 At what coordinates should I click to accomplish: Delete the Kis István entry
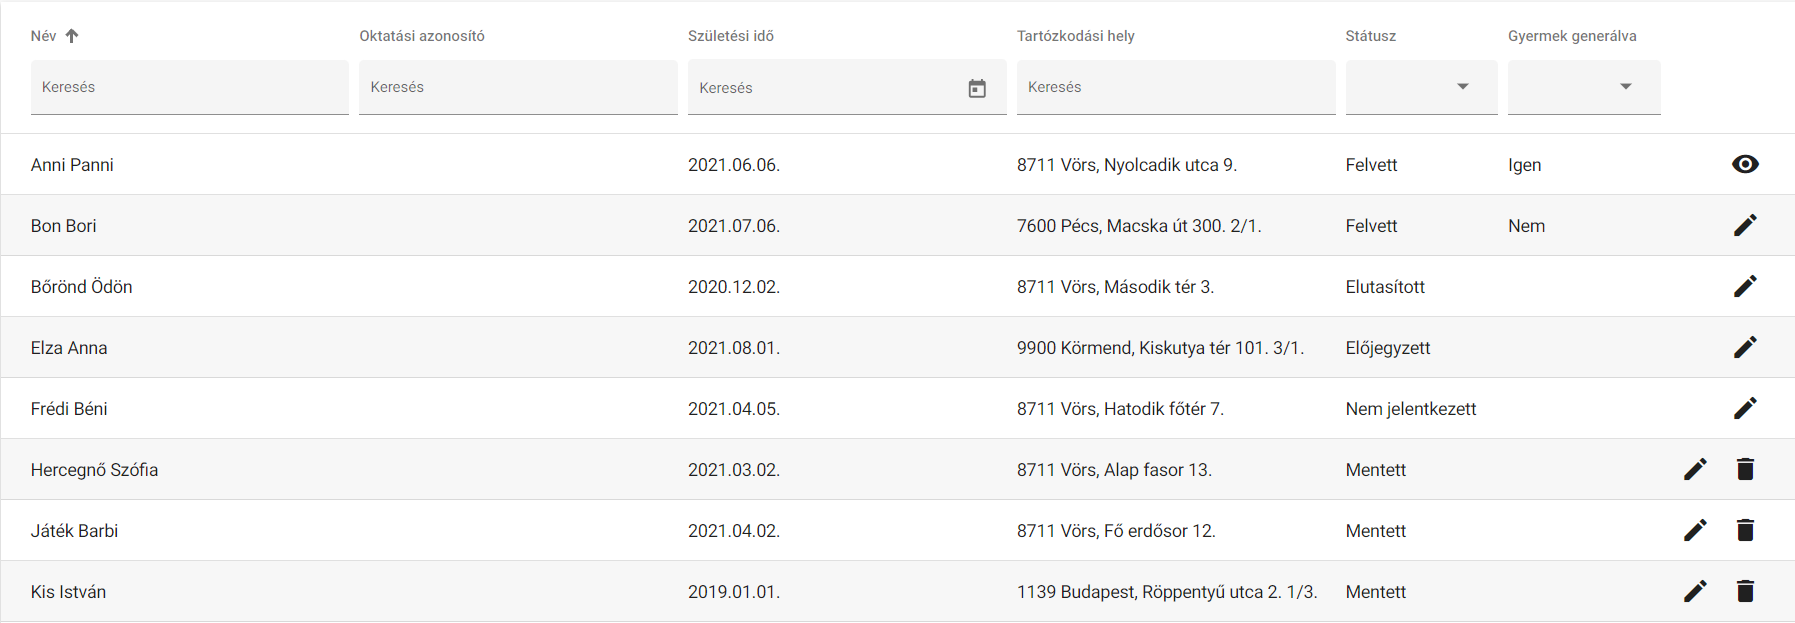pyautogui.click(x=1745, y=591)
